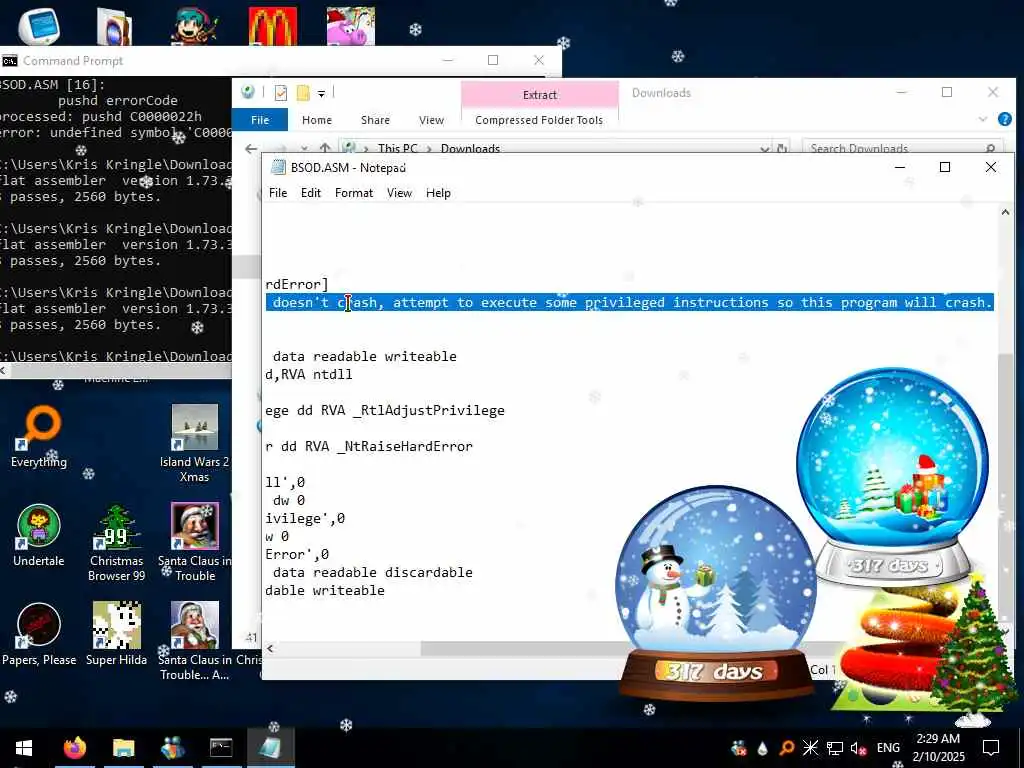Click the snowman snow globe widget
1024x768 pixels.
coord(716,594)
